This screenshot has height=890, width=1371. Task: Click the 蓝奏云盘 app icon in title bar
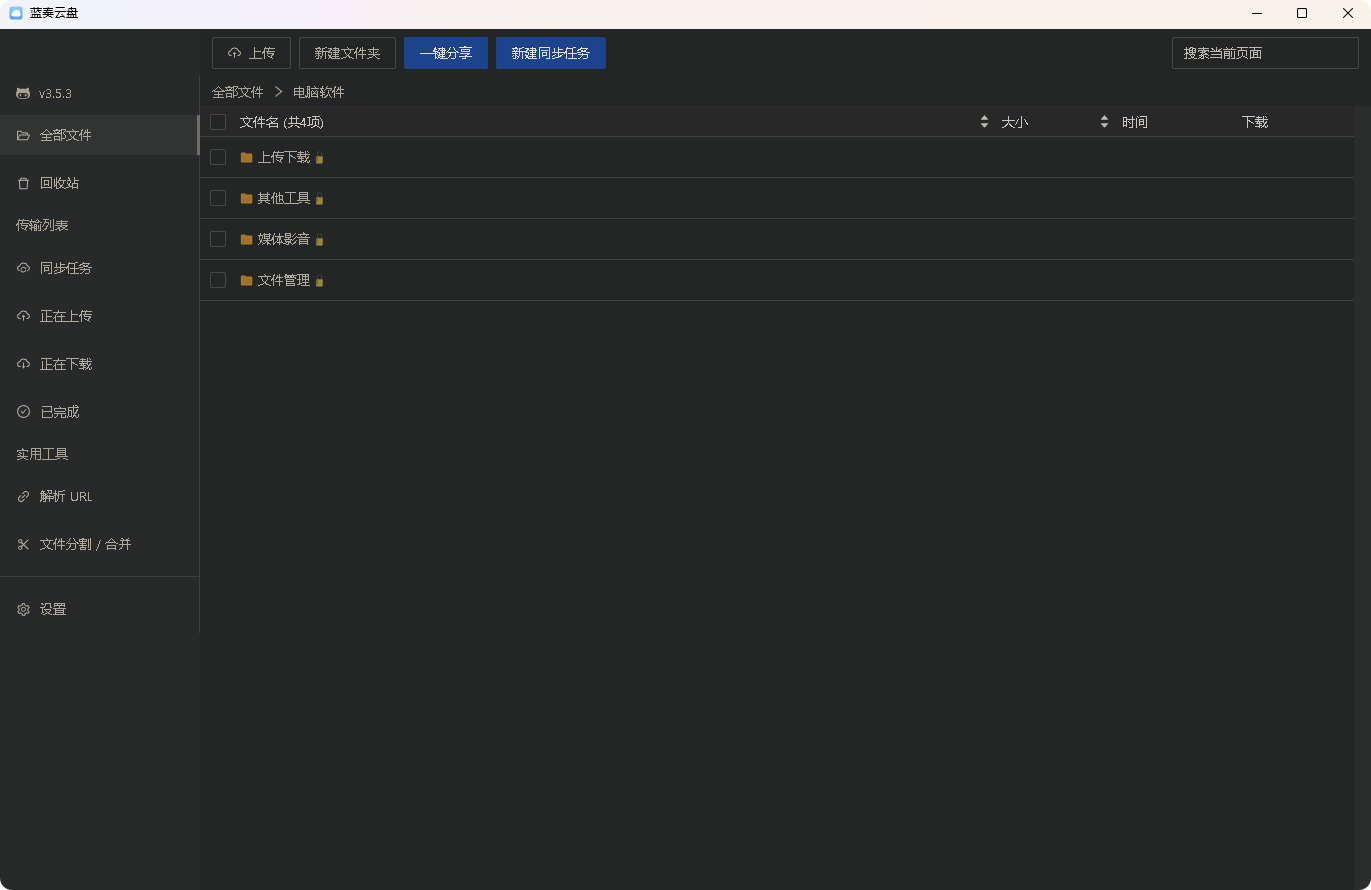[x=16, y=13]
